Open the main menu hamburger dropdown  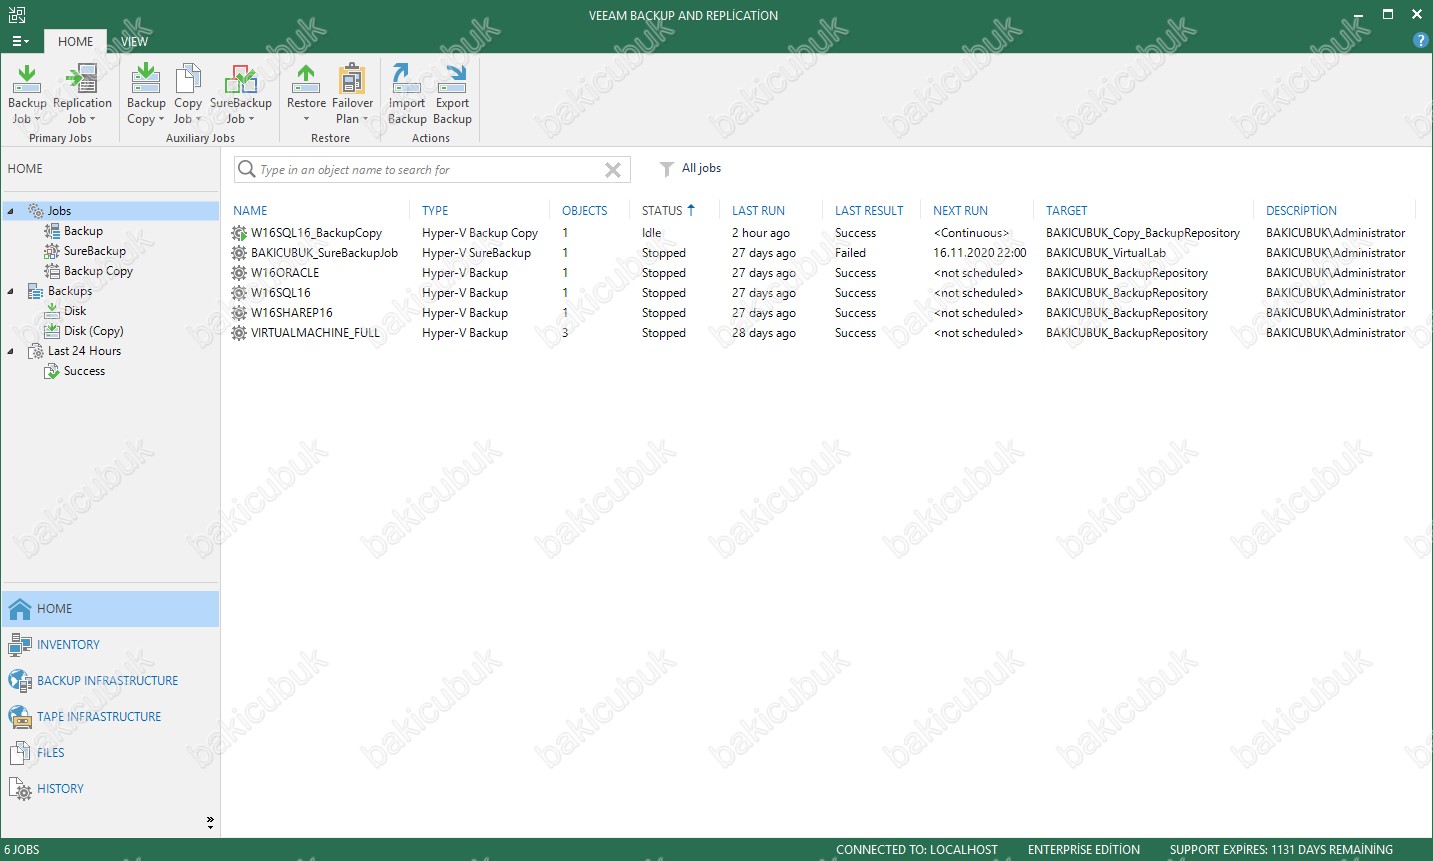(x=20, y=41)
